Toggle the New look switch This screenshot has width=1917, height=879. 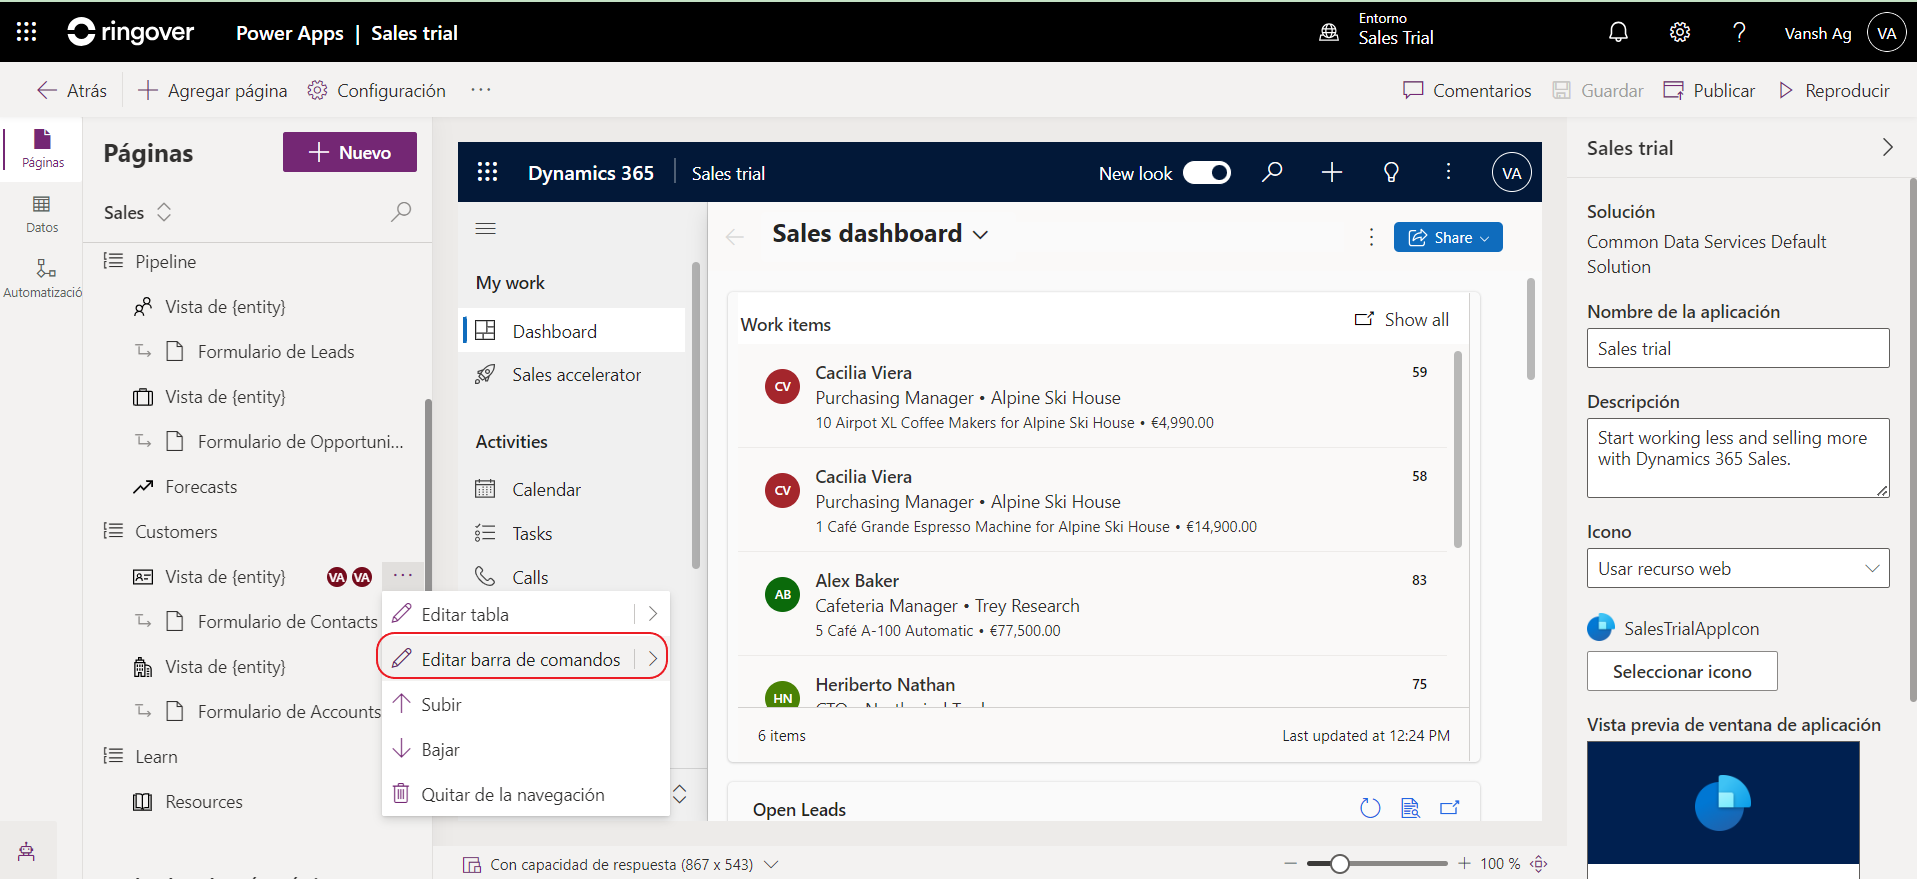tap(1207, 173)
